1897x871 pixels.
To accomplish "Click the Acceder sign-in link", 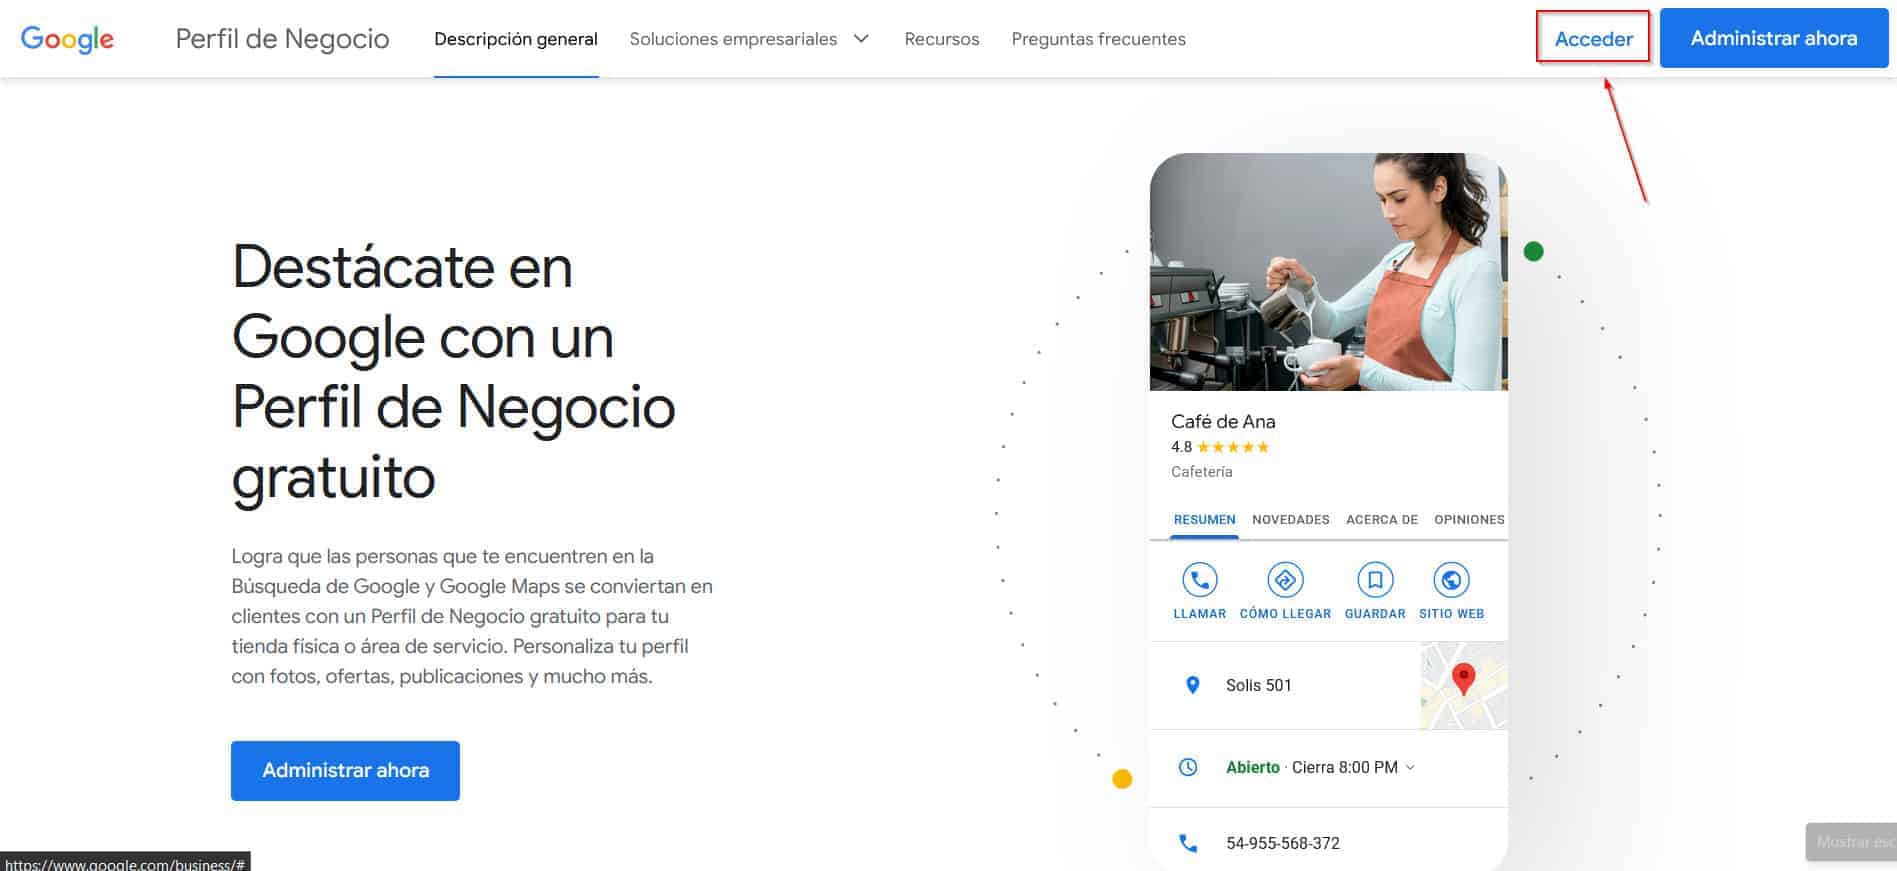I will coord(1593,39).
